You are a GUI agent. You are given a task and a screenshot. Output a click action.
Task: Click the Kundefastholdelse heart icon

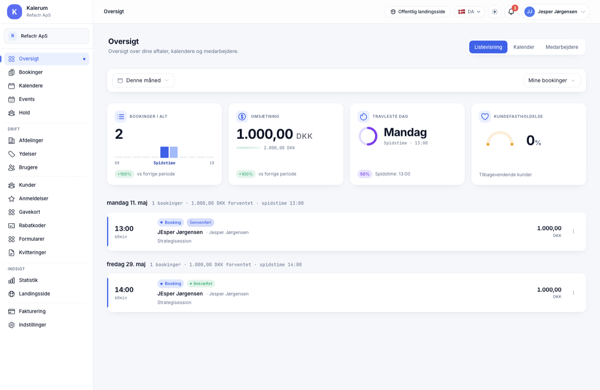pos(485,116)
